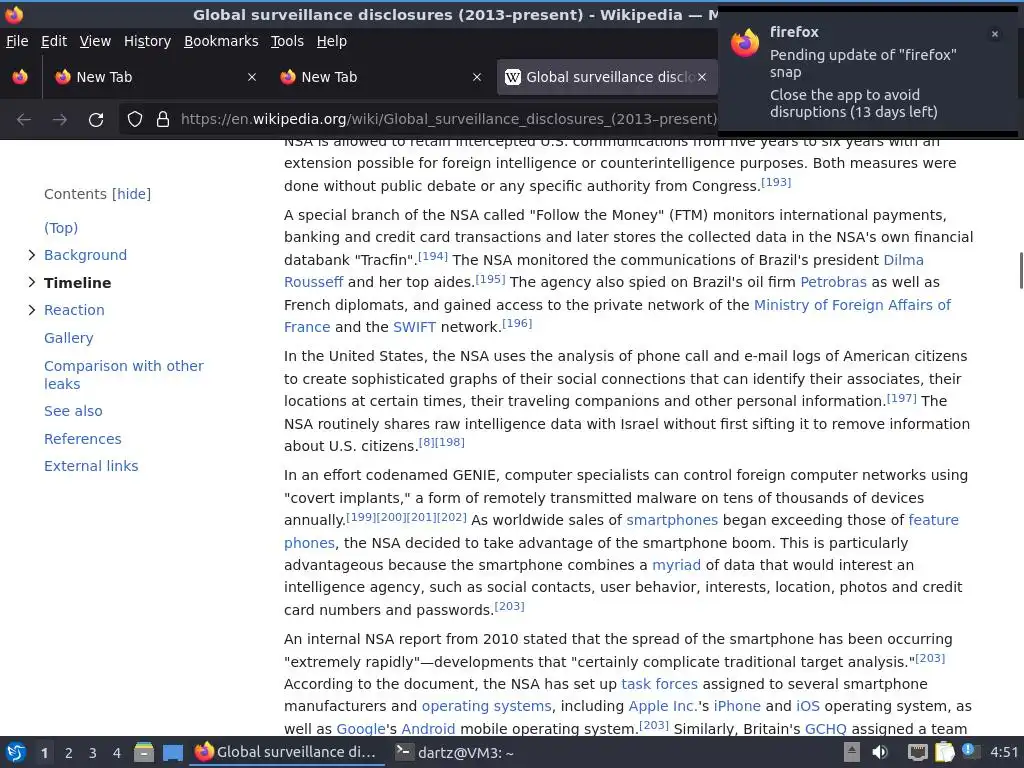Jump to See also section
This screenshot has height=768, width=1024.
pyautogui.click(x=73, y=411)
